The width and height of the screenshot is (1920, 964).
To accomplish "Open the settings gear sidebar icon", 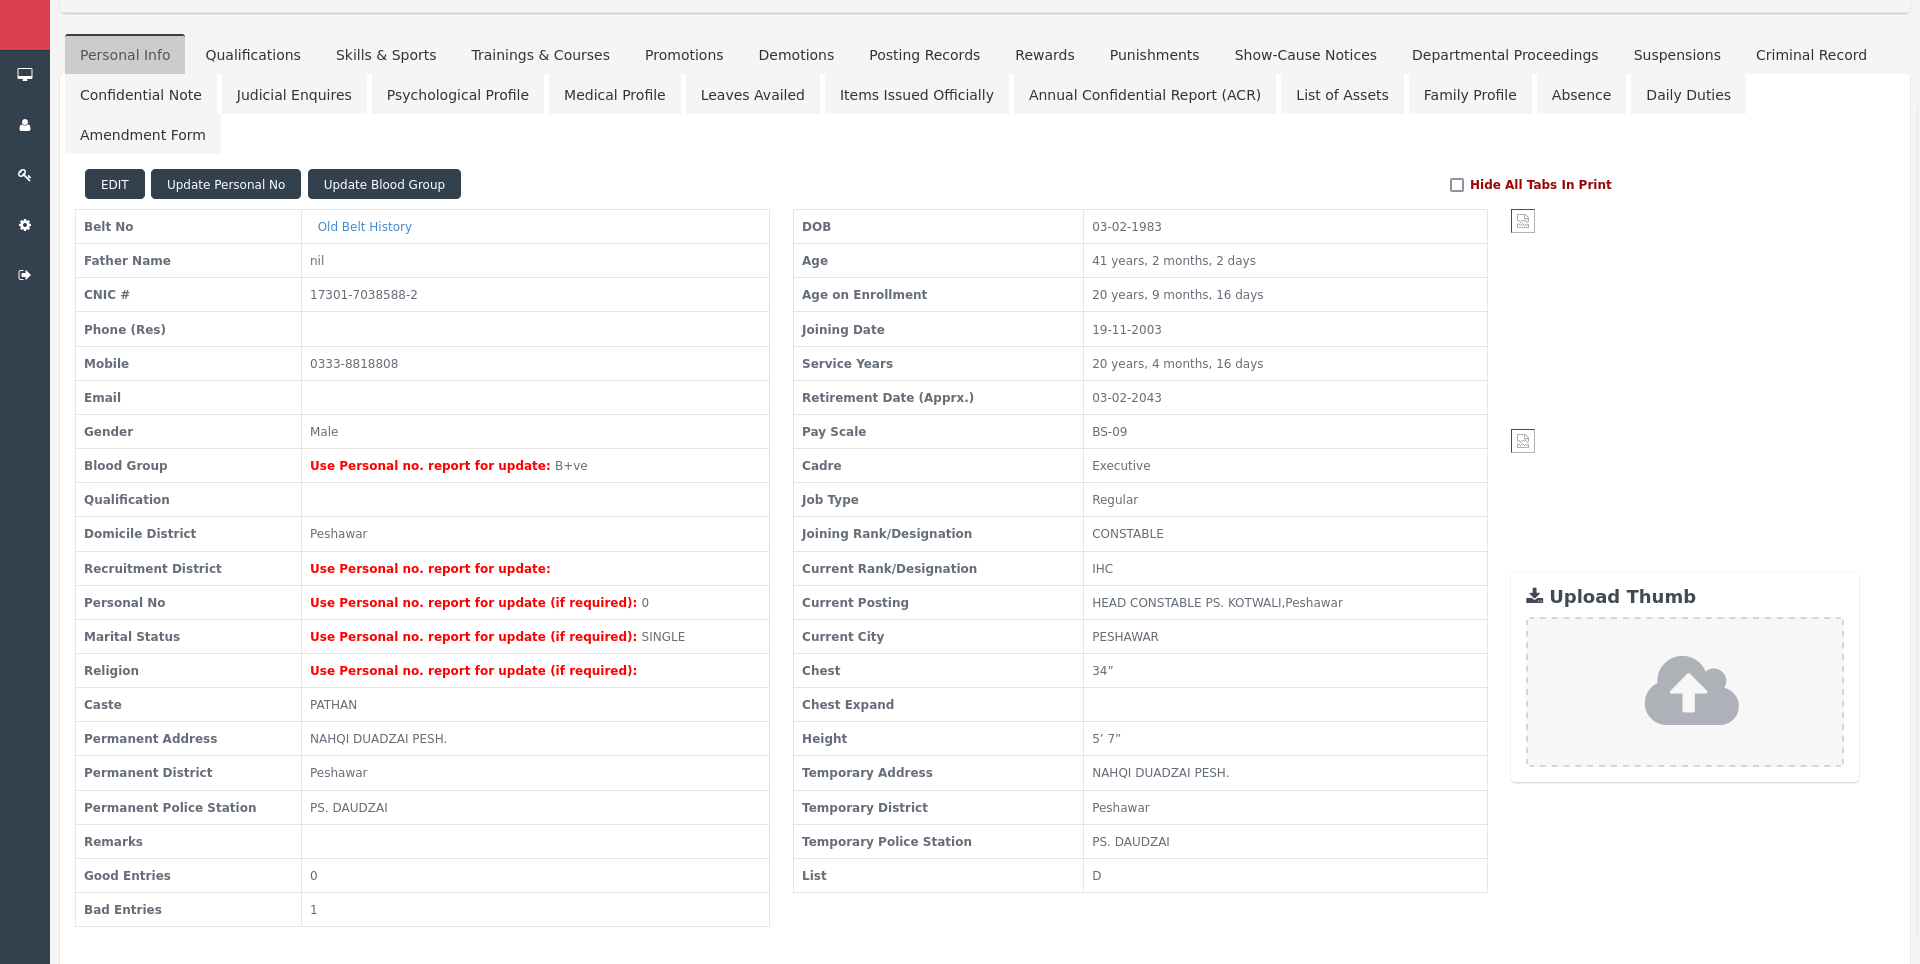I will point(25,225).
